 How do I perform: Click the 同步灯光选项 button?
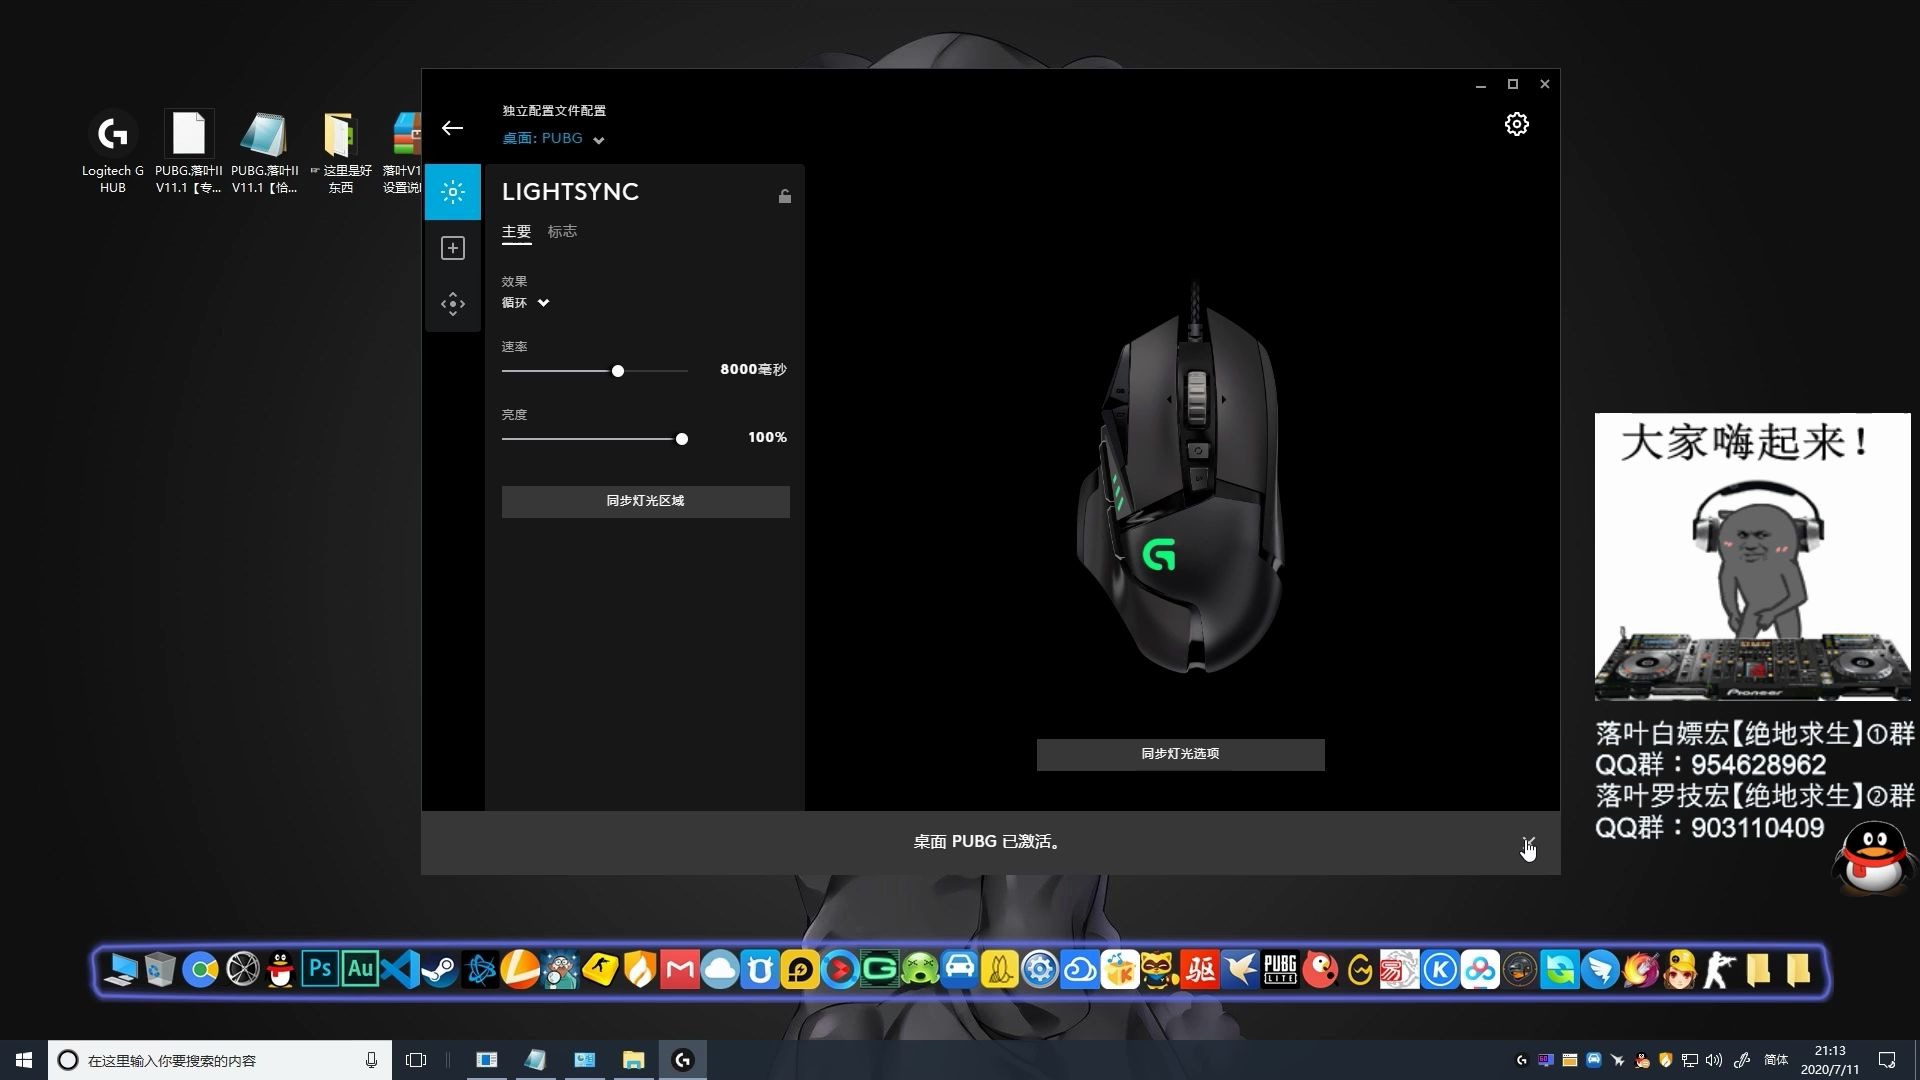pyautogui.click(x=1180, y=754)
